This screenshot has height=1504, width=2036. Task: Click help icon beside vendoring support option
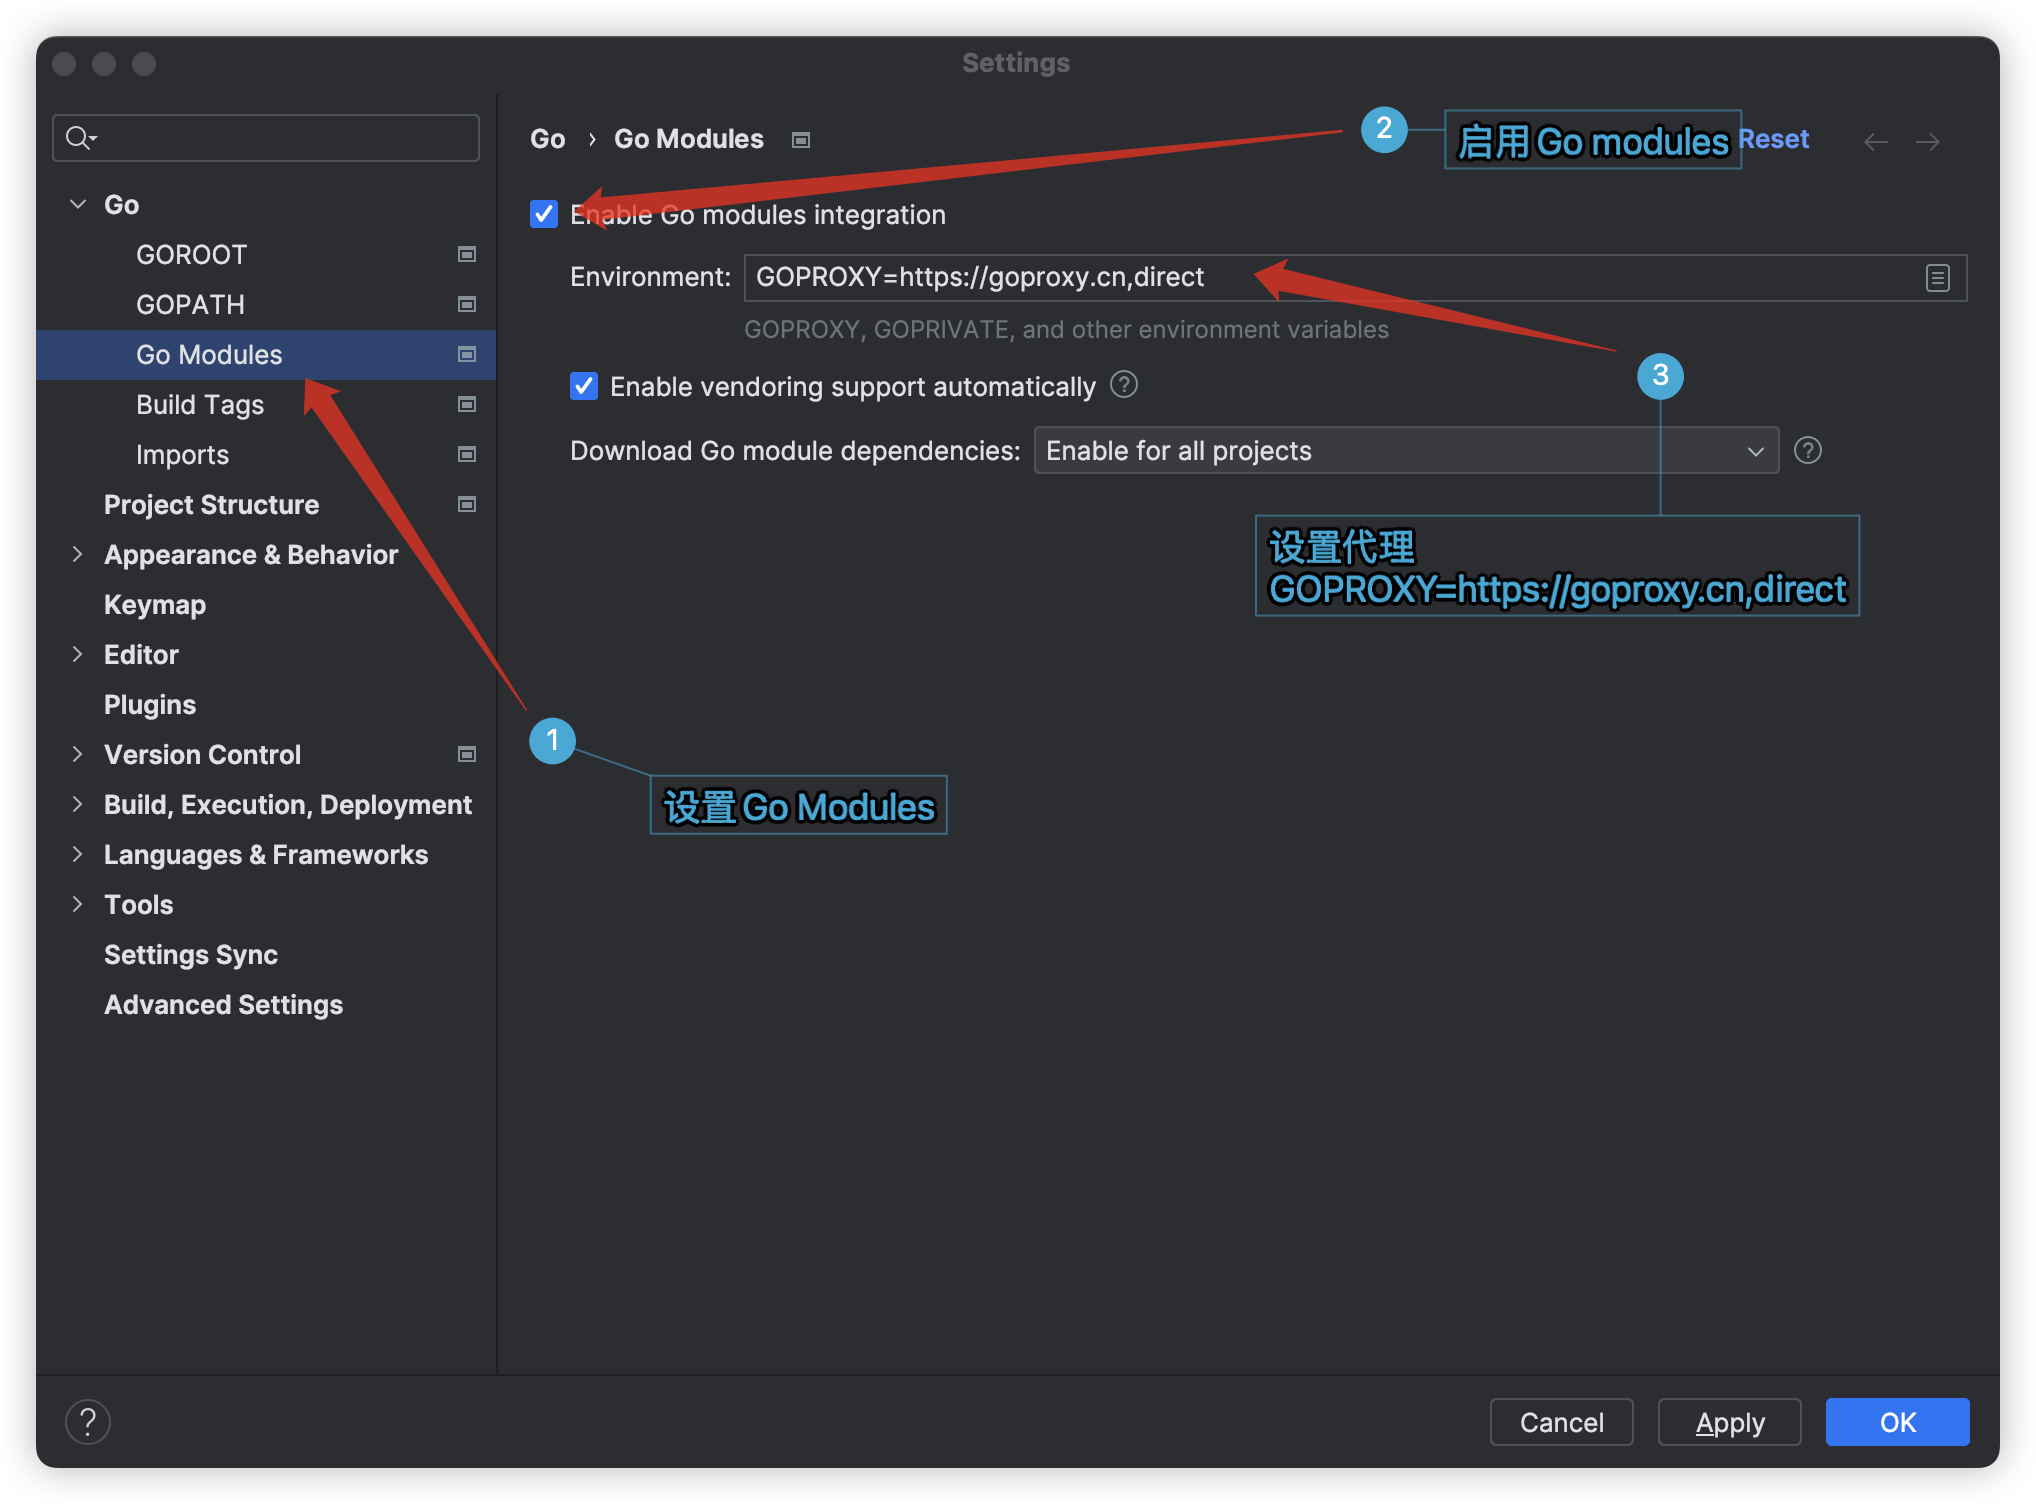[1124, 385]
